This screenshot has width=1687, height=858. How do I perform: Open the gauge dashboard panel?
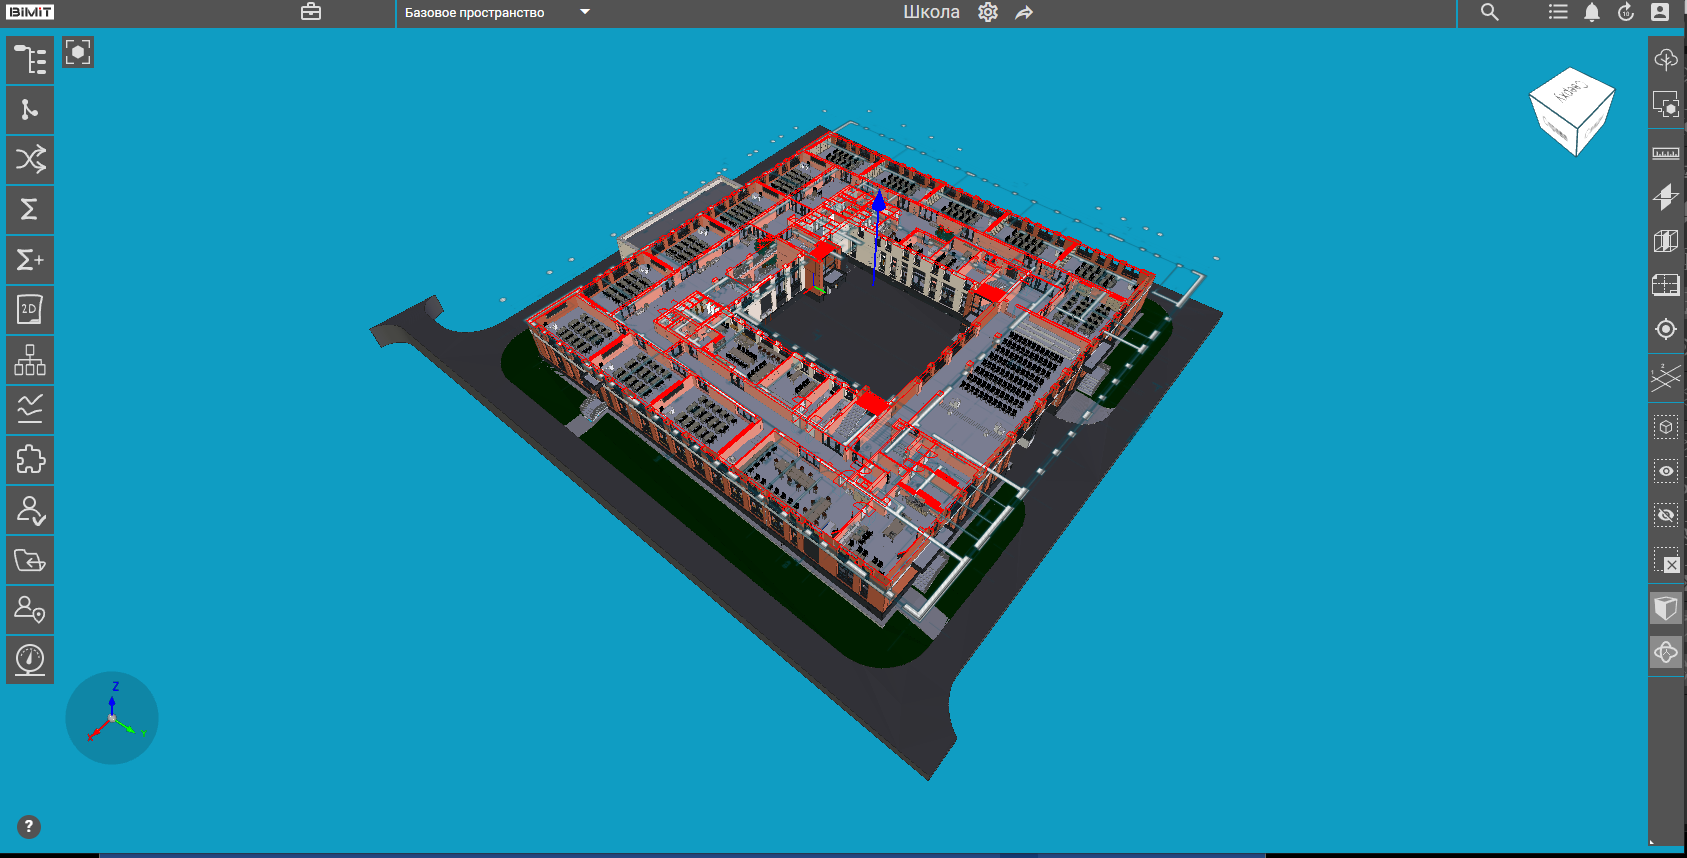[x=30, y=660]
